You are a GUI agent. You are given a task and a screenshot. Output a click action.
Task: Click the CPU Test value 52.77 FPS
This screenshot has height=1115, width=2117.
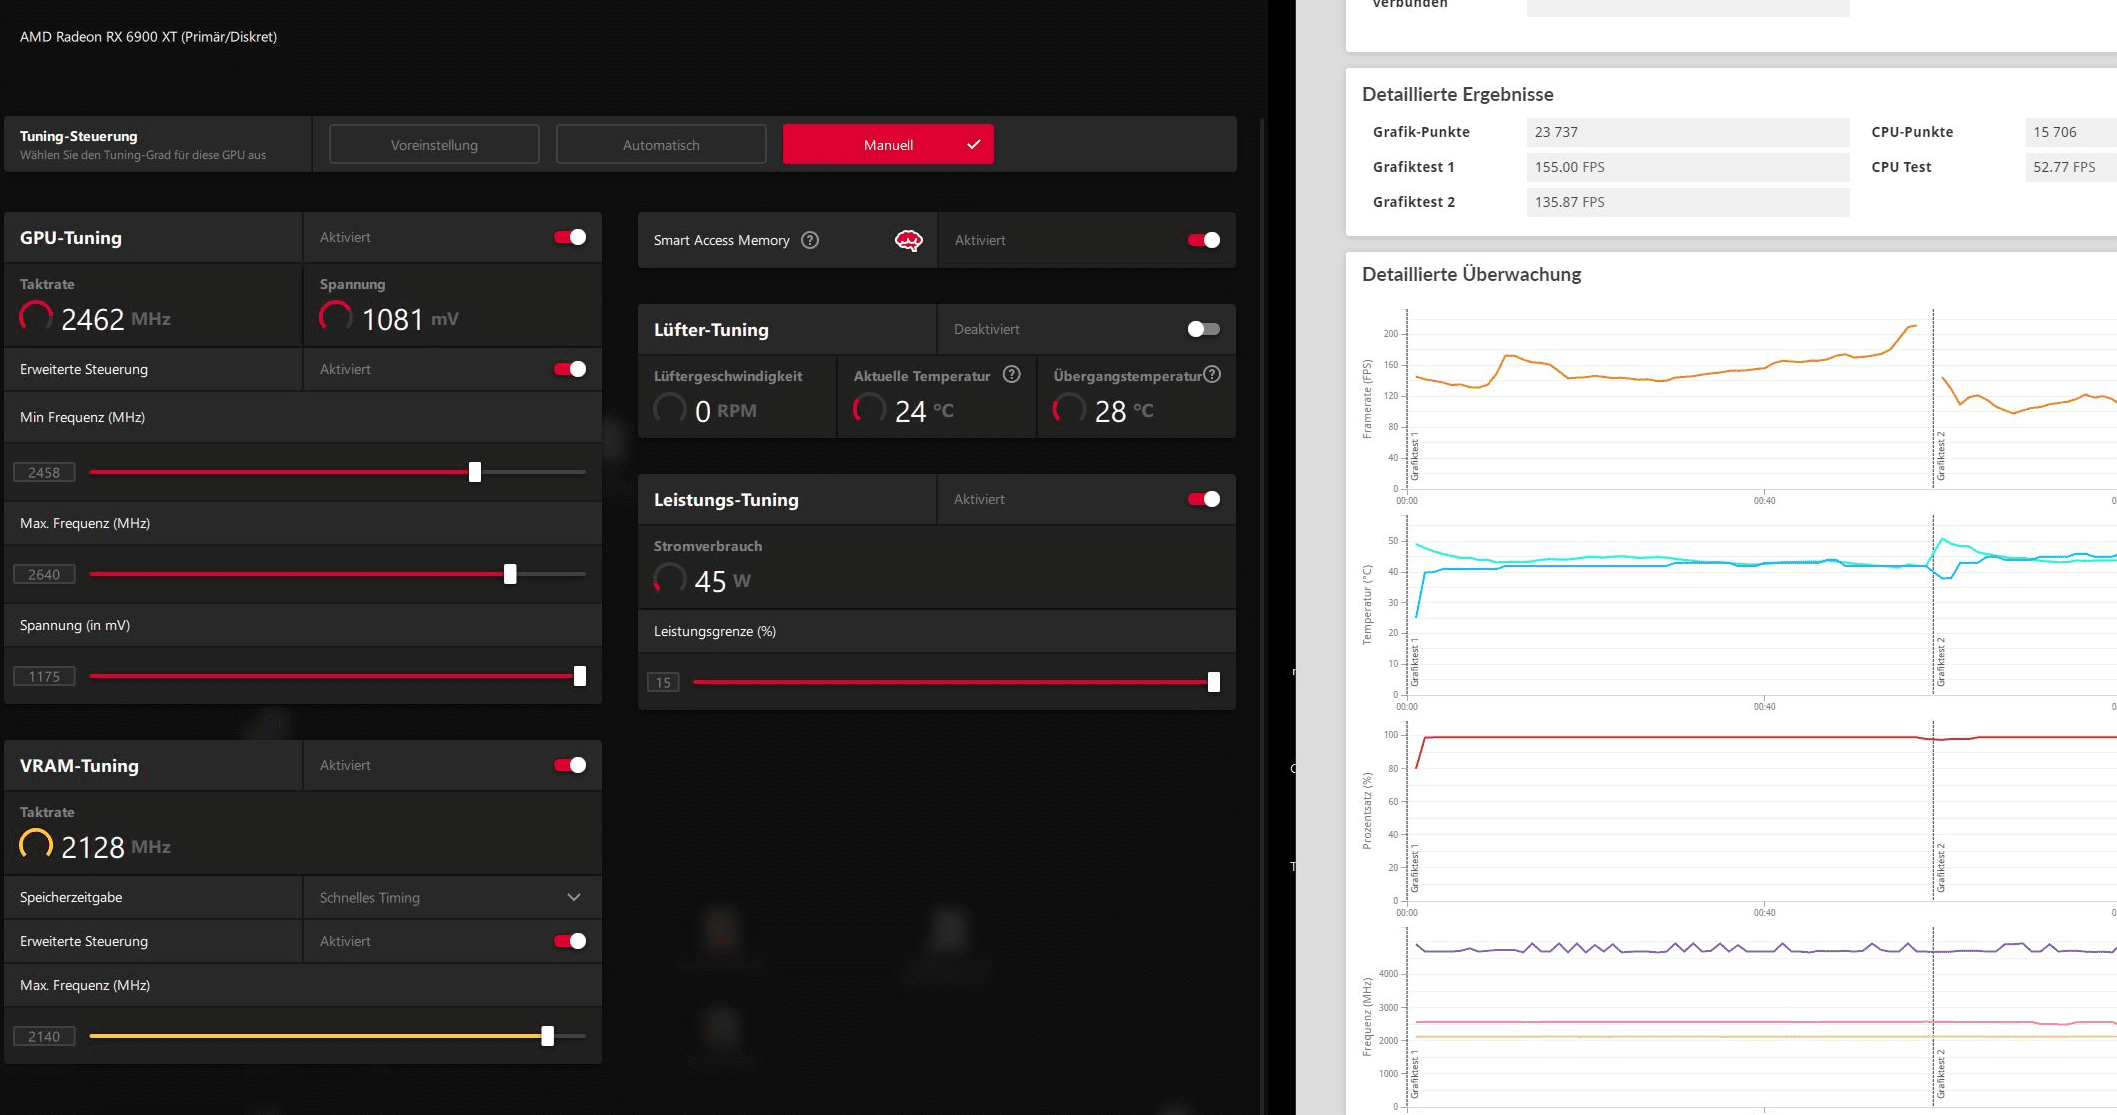pos(2070,167)
